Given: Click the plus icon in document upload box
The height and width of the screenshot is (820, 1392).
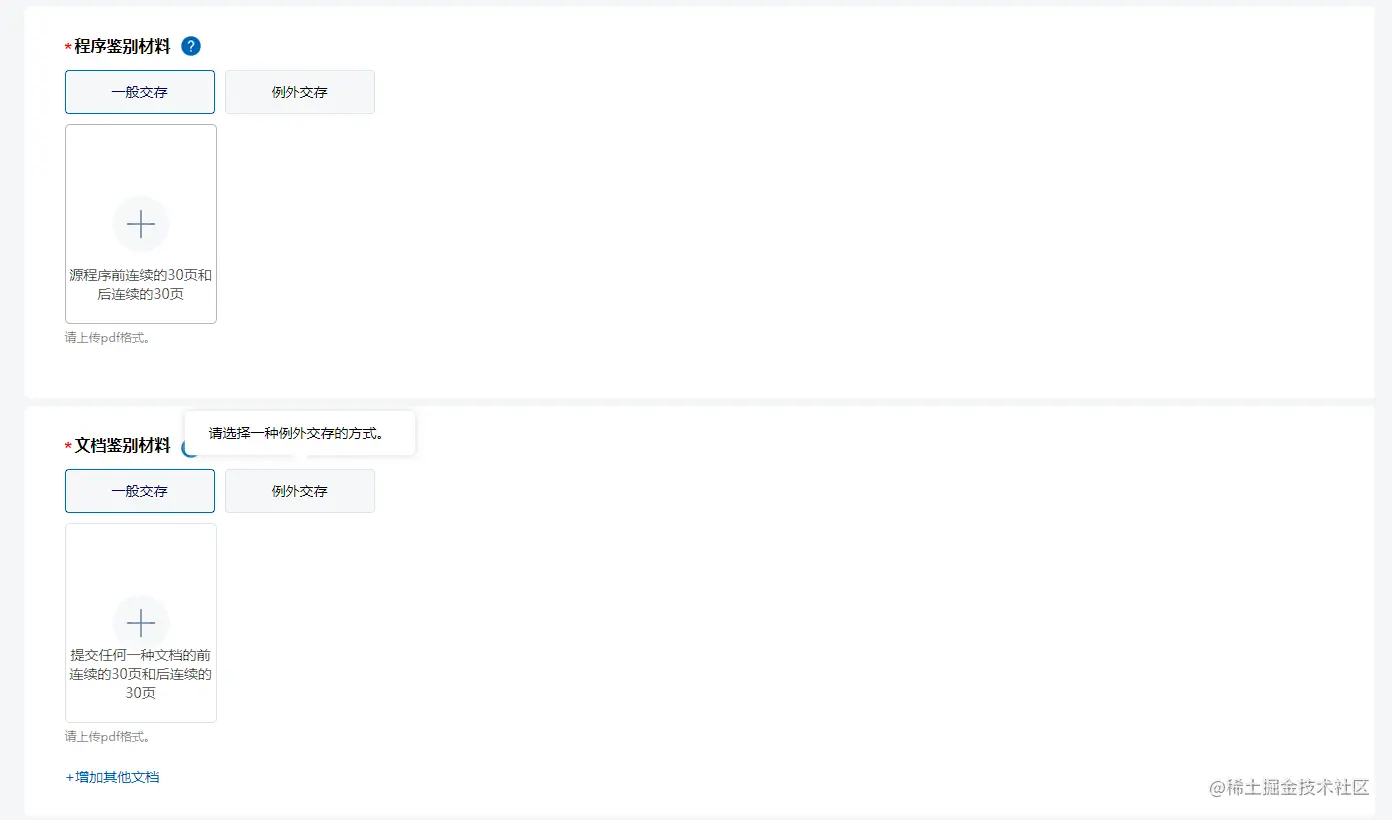Looking at the screenshot, I should (x=141, y=624).
